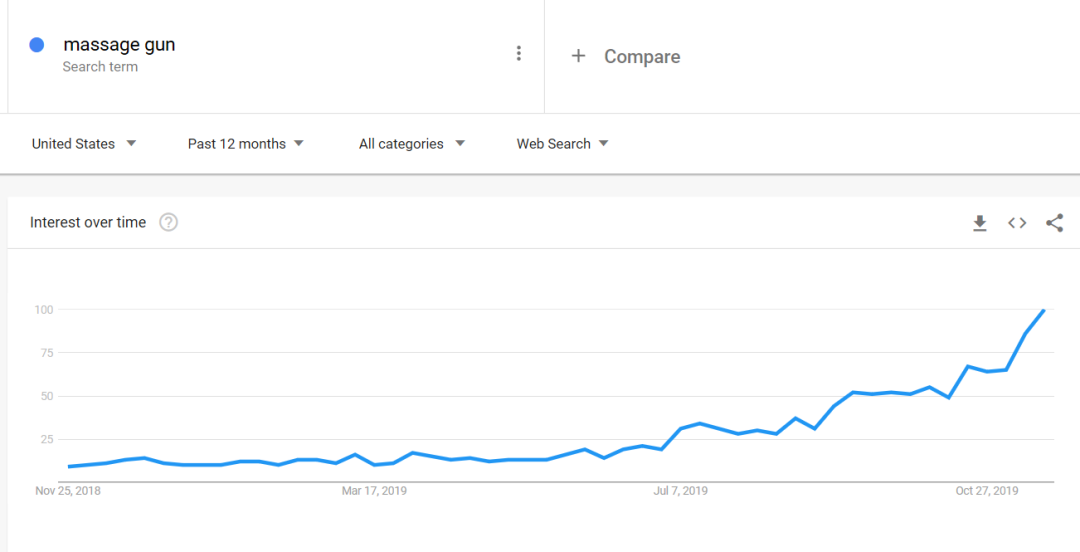Screen dimensions: 1080x552
Task: Change the Web Search type dropdown
Action: point(562,144)
